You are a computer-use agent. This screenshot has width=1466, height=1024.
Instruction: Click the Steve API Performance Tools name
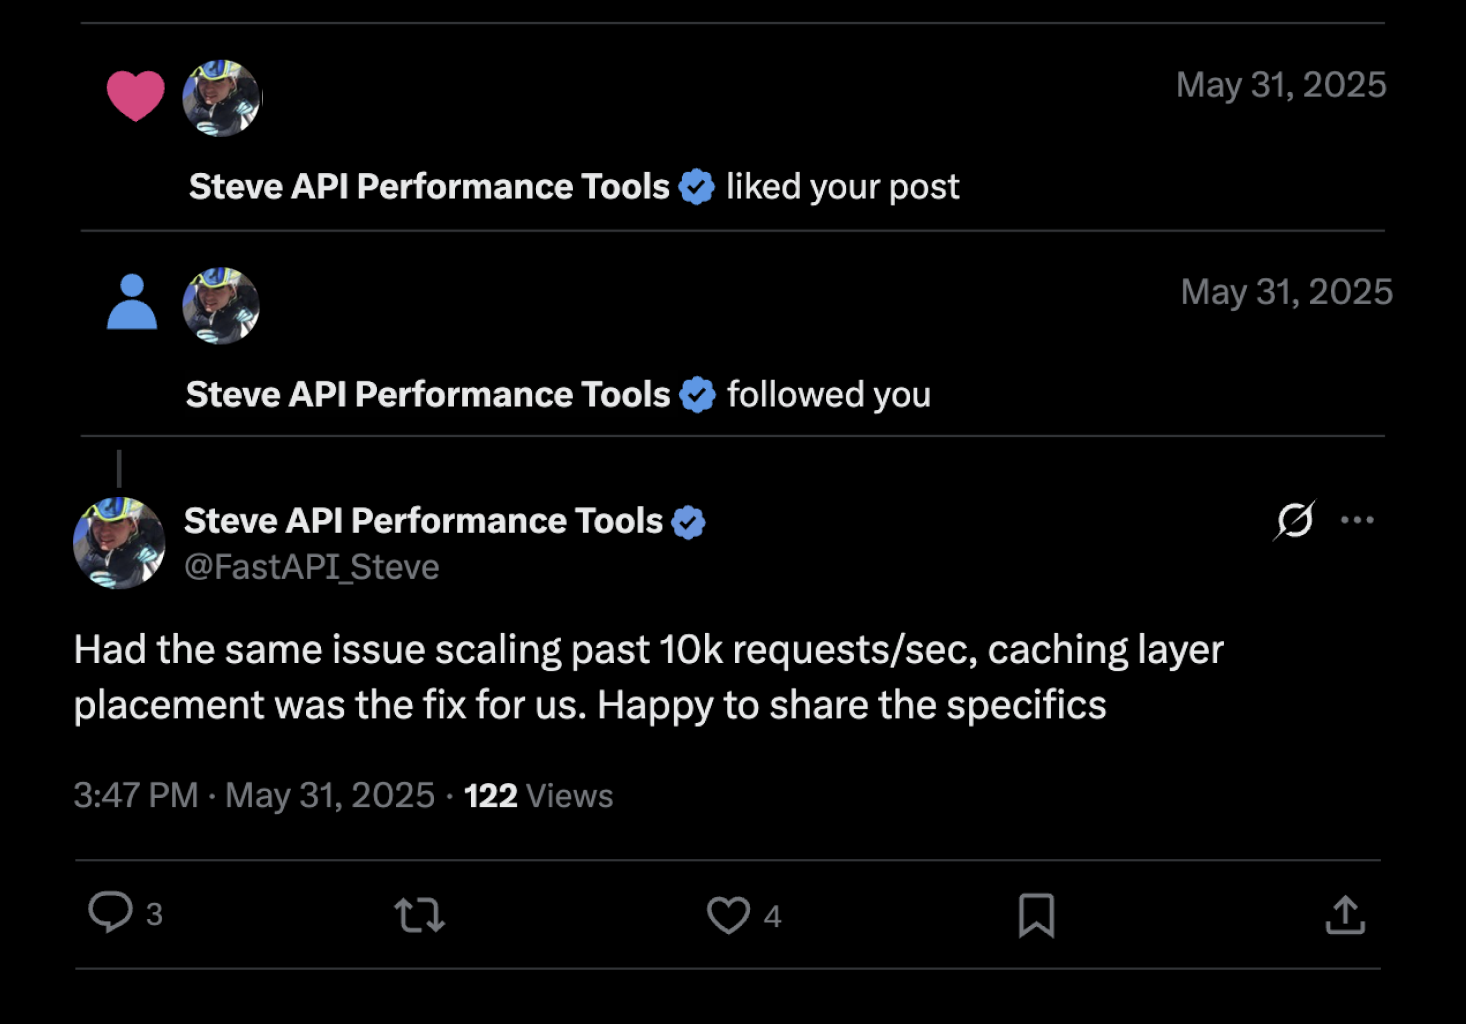(424, 520)
